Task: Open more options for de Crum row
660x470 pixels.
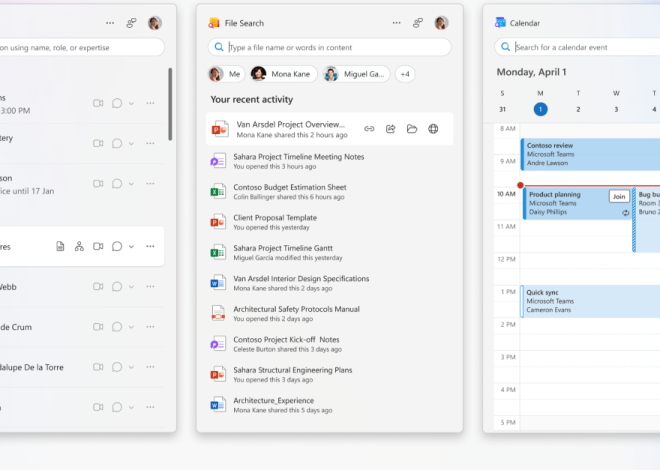Action: 150,327
